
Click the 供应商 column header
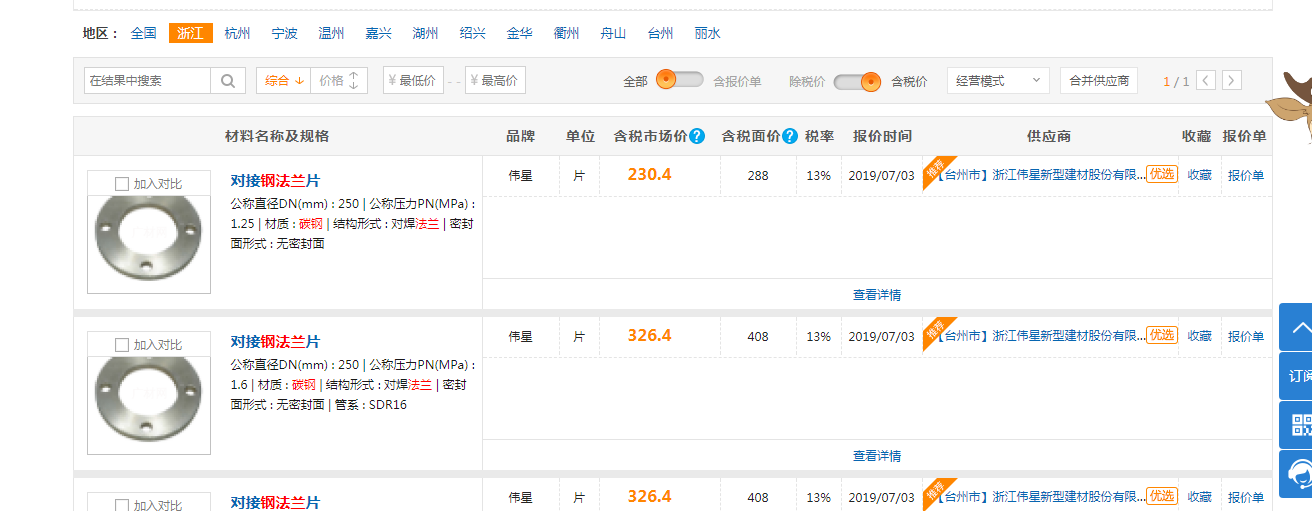[1048, 136]
